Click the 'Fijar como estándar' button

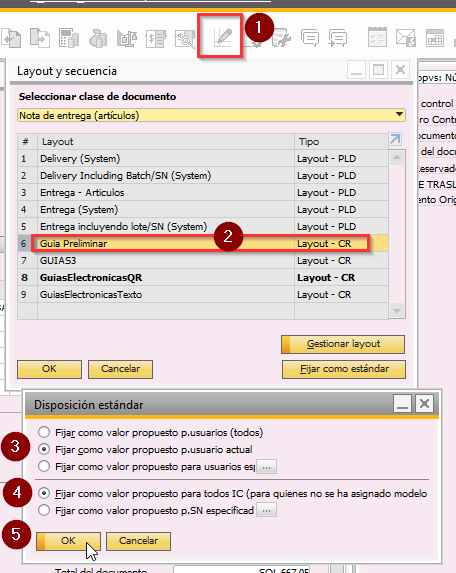[344, 369]
